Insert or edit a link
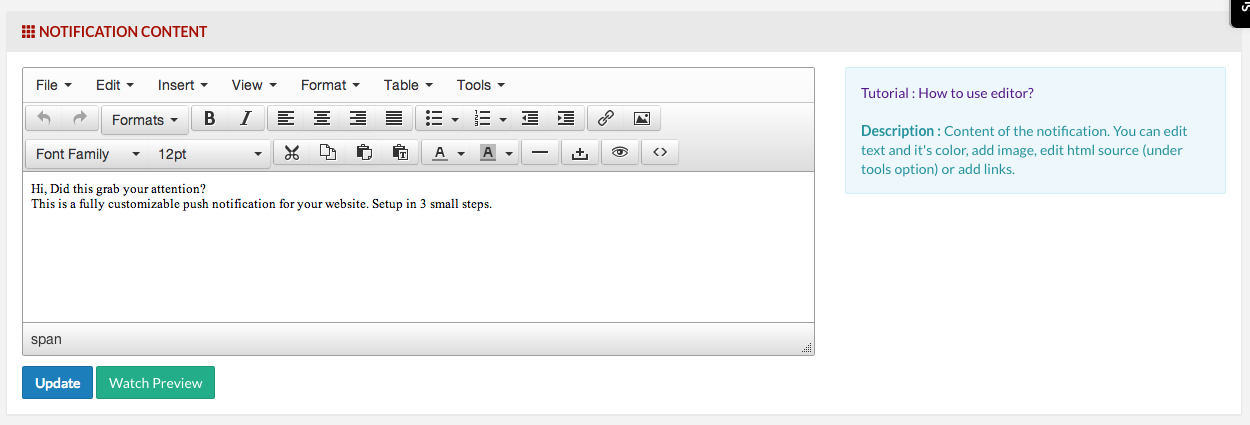 (606, 119)
